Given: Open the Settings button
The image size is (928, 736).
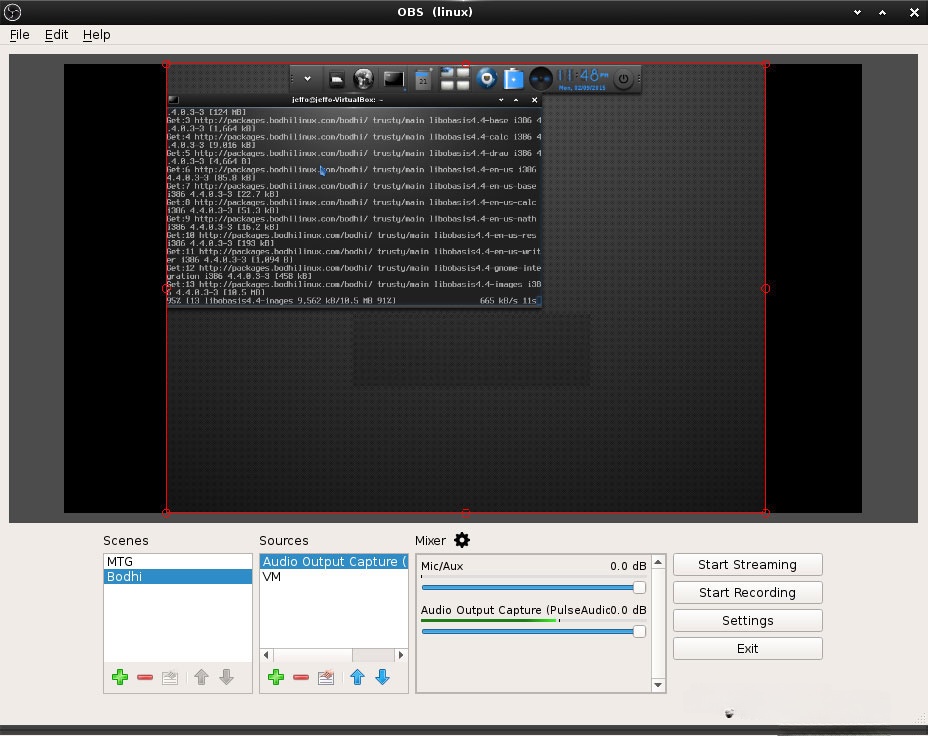Looking at the screenshot, I should click(747, 621).
